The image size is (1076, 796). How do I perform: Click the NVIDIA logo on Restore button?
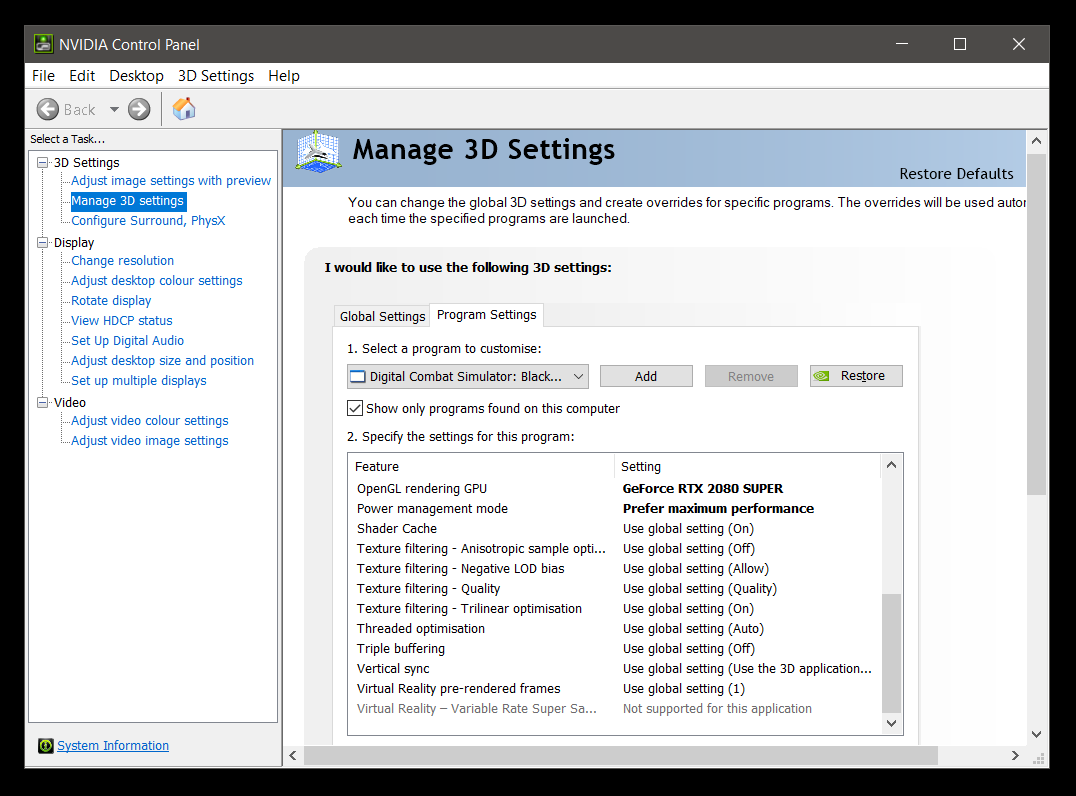click(x=821, y=375)
